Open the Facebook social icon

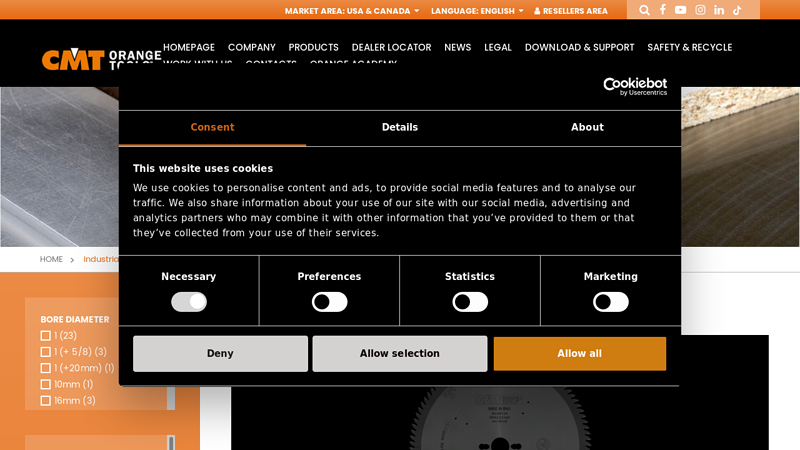662,10
